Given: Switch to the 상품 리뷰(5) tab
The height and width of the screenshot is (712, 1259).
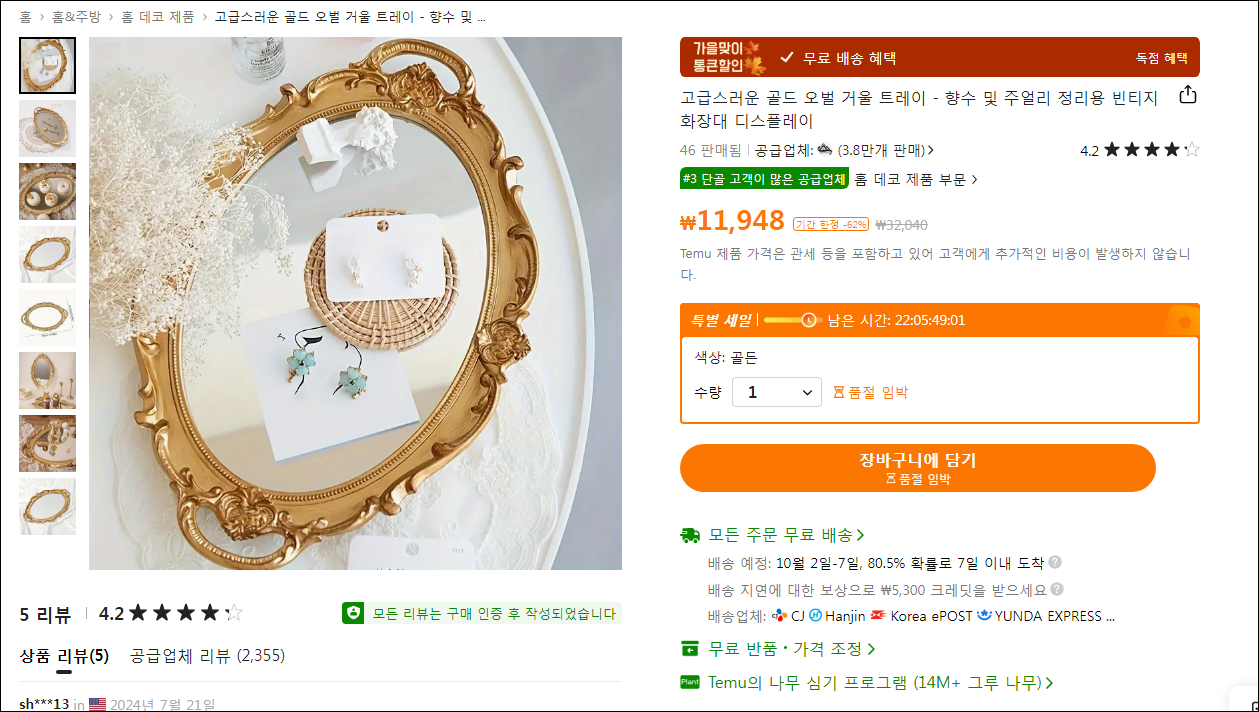Looking at the screenshot, I should [64, 656].
